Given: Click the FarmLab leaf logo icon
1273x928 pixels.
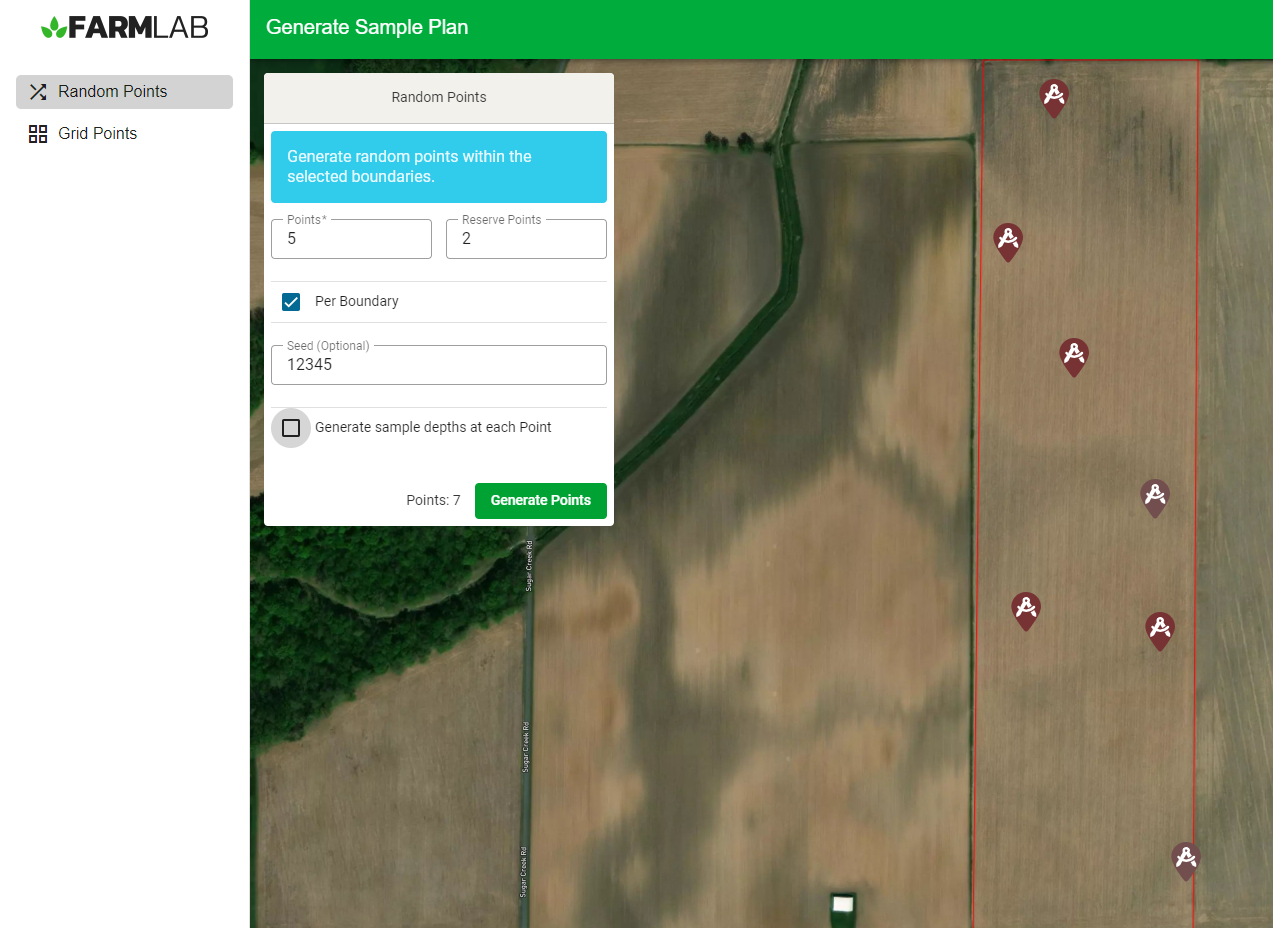Looking at the screenshot, I should [54, 28].
